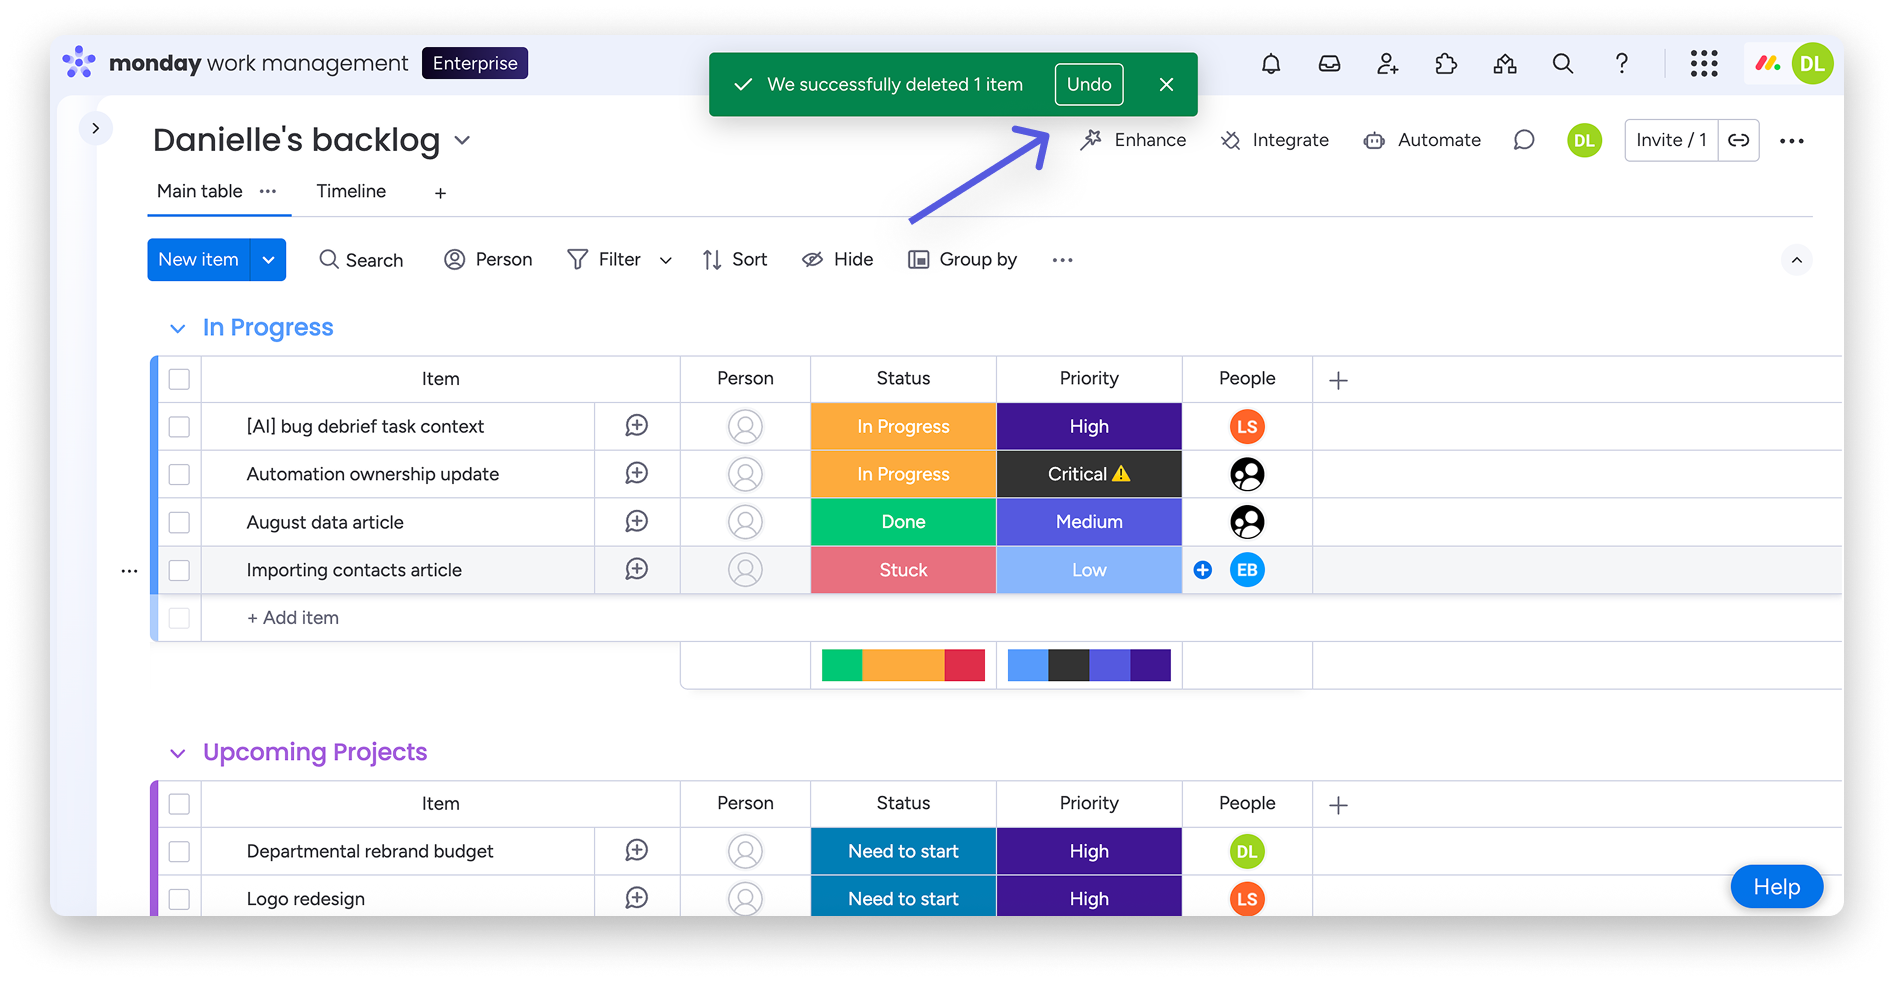Select the Automate robot icon

click(1374, 140)
